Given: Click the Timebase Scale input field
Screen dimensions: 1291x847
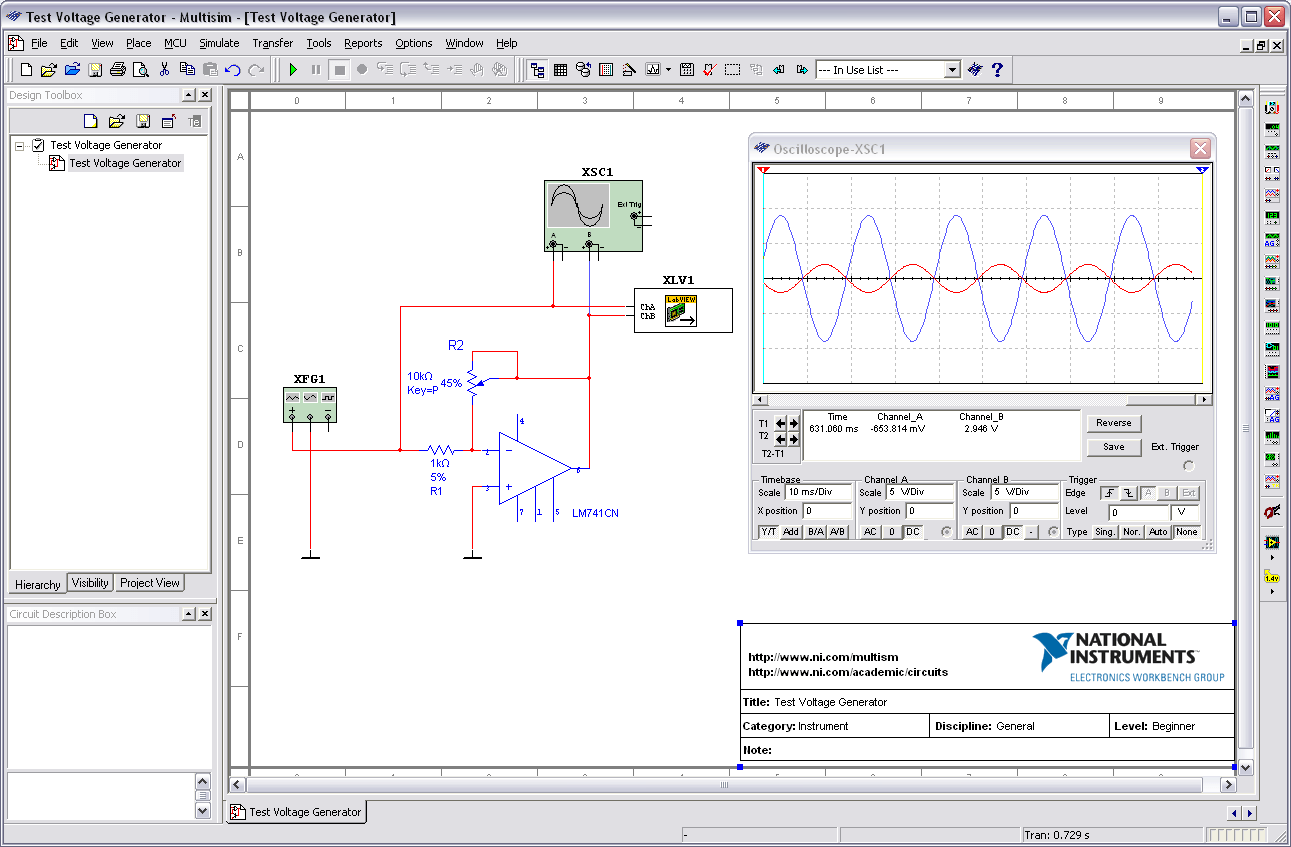Looking at the screenshot, I should click(820, 492).
